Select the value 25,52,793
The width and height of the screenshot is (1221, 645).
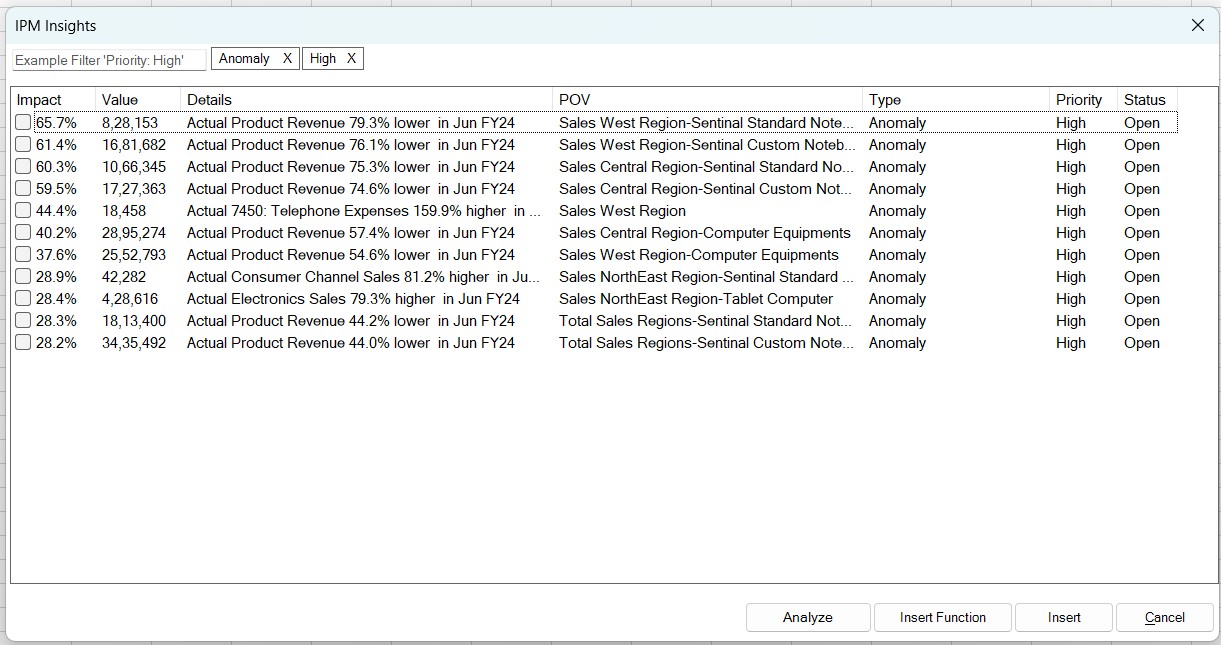pyautogui.click(x=134, y=255)
